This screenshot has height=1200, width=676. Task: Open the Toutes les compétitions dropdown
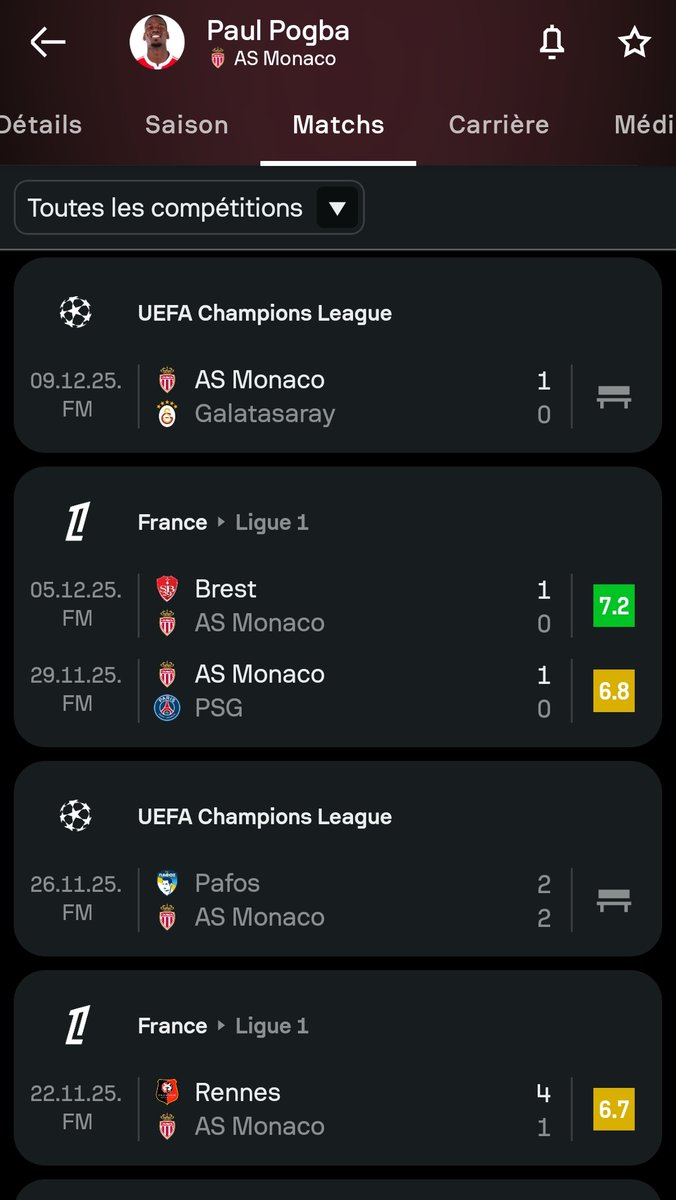tap(189, 208)
